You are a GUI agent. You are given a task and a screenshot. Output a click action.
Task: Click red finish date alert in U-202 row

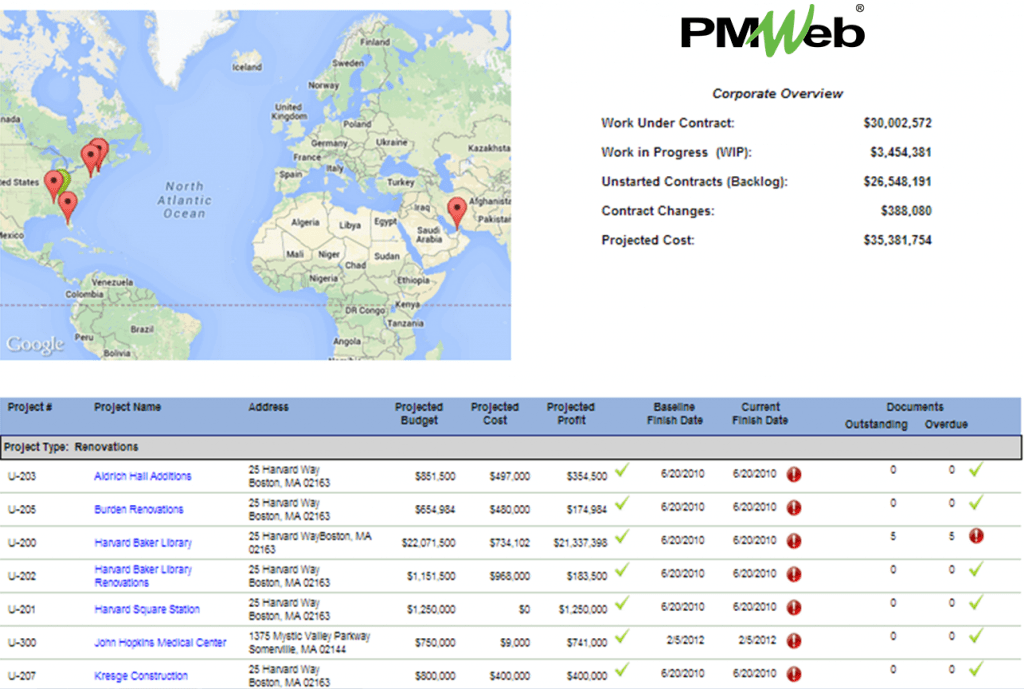click(x=793, y=575)
